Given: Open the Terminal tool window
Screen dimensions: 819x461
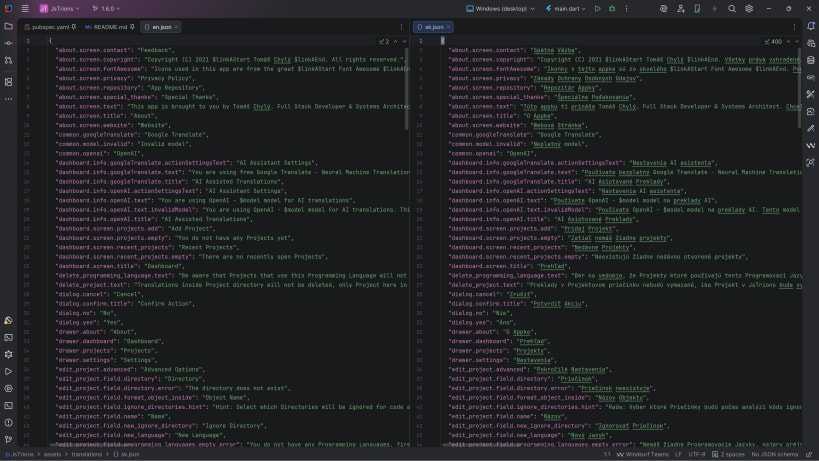Looking at the screenshot, I should click(x=8, y=406).
